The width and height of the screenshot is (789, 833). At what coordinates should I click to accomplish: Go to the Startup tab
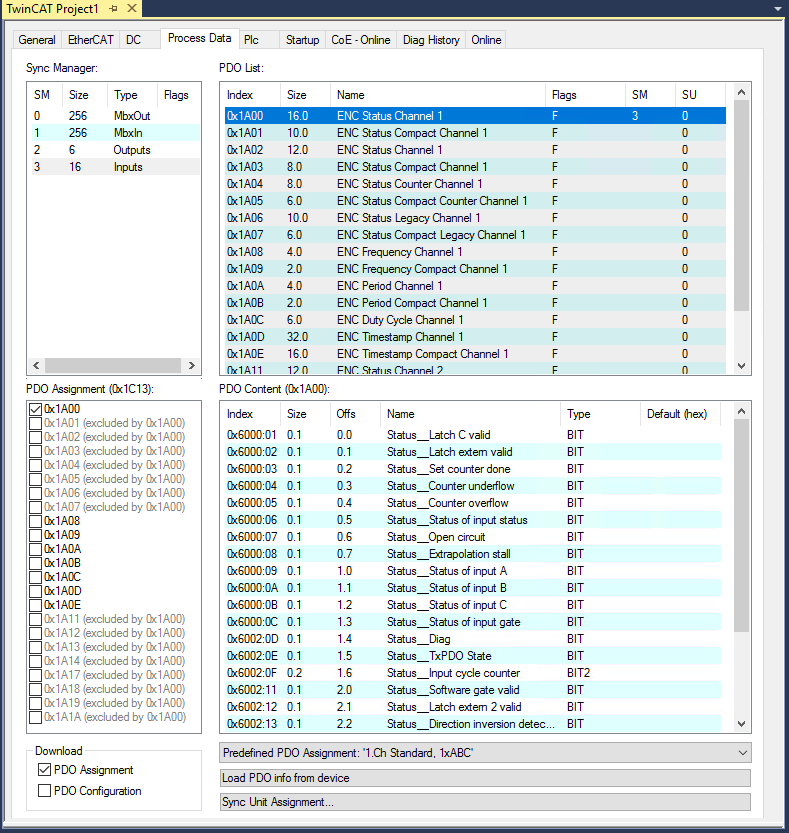click(x=302, y=40)
